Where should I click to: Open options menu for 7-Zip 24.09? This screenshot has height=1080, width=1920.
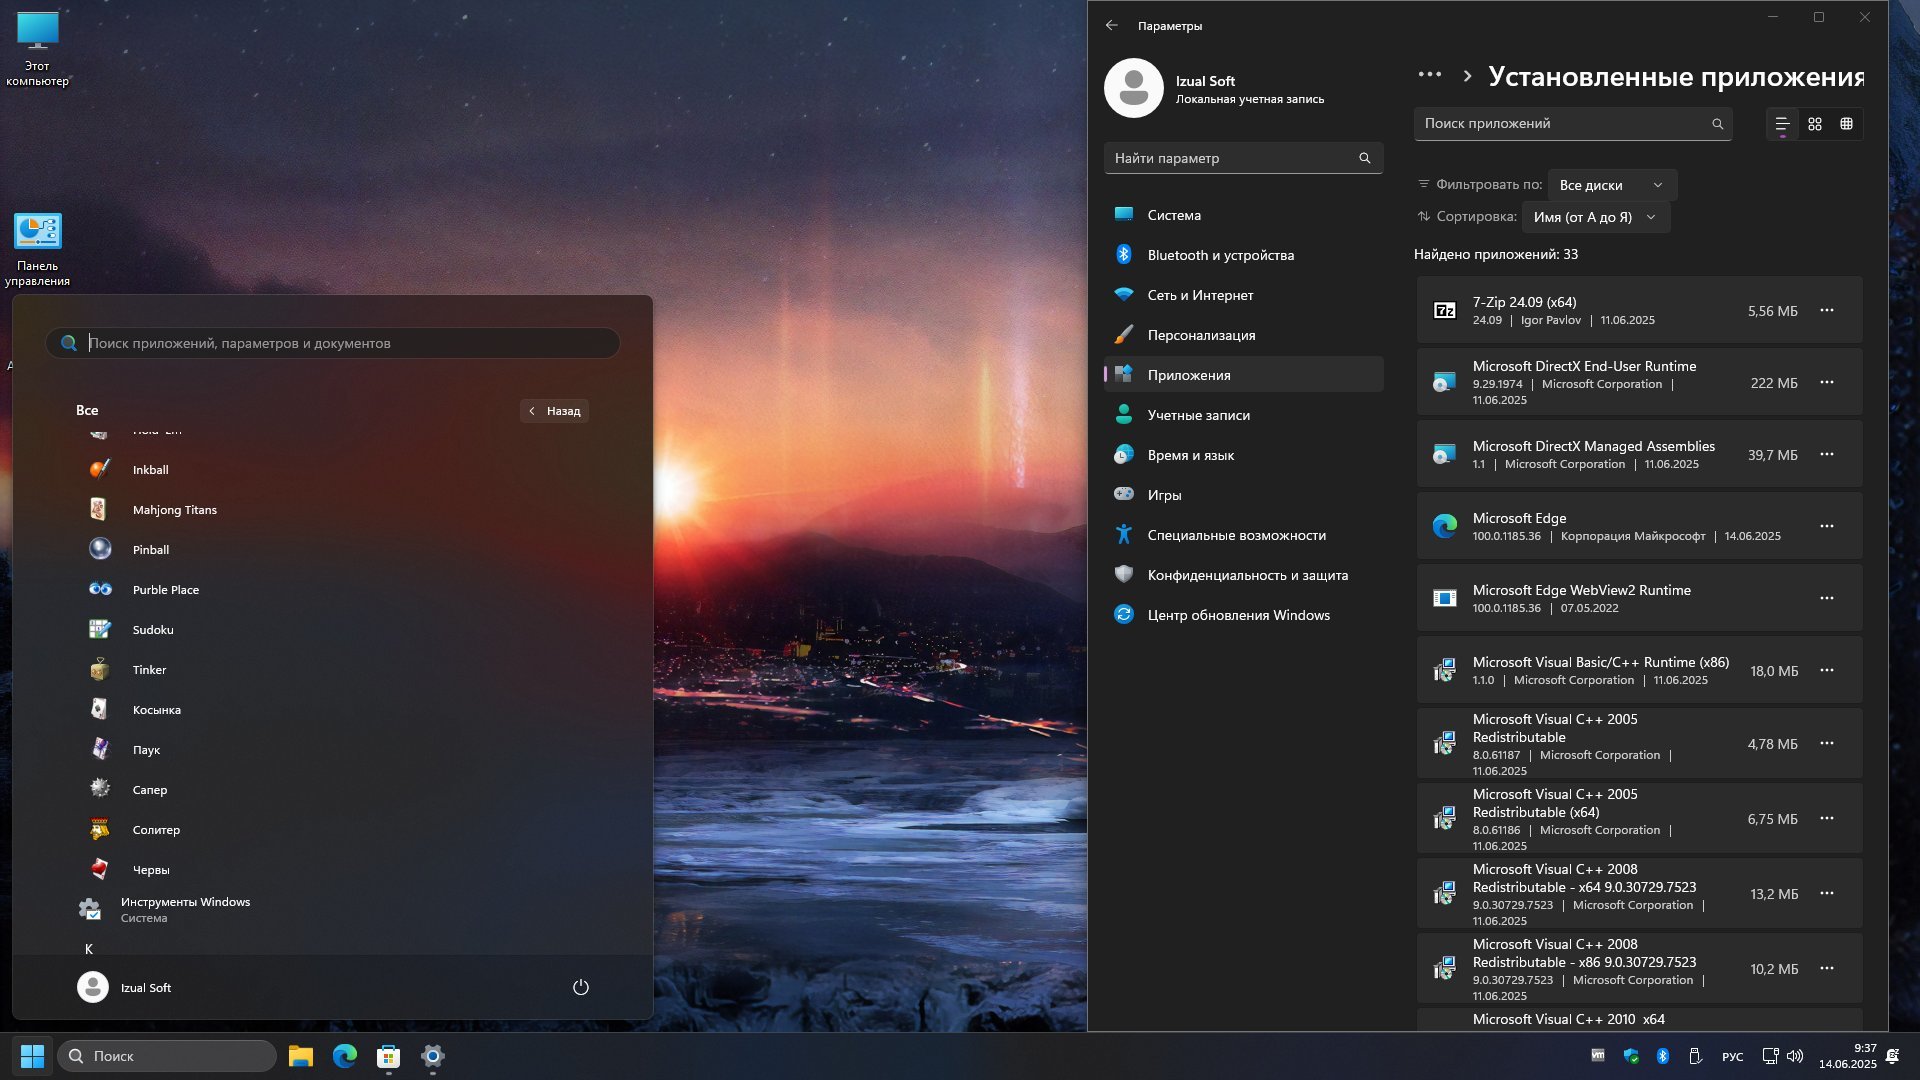[1826, 311]
